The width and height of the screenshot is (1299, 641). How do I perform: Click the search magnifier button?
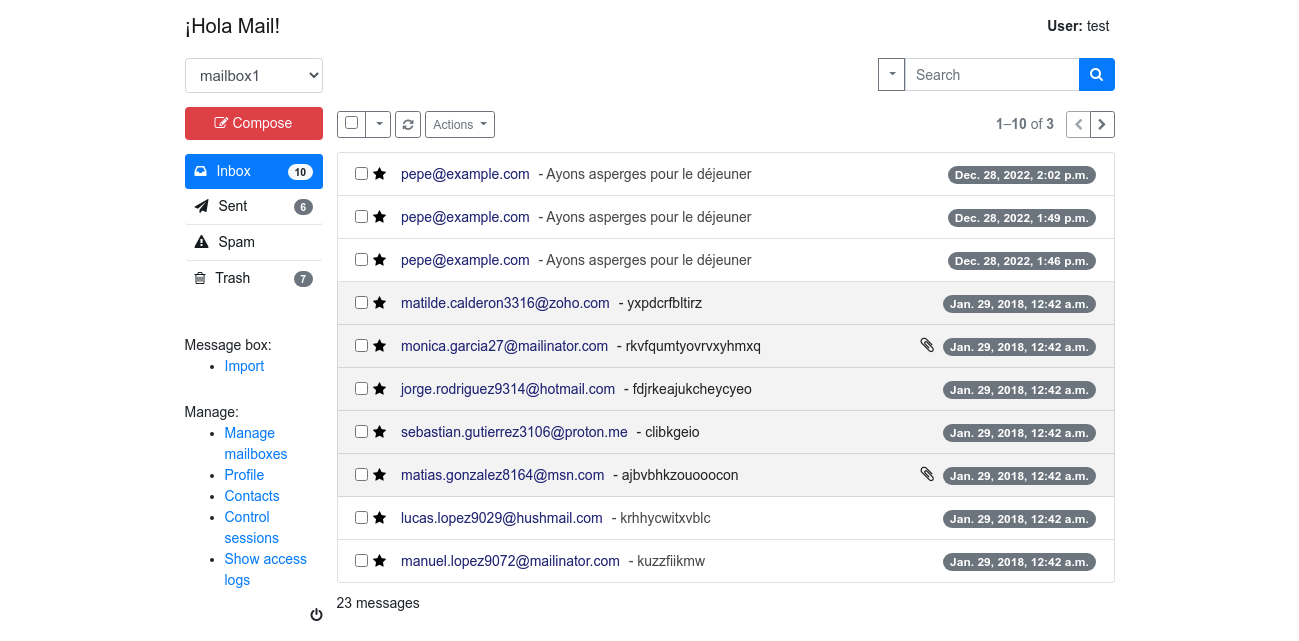(1096, 75)
